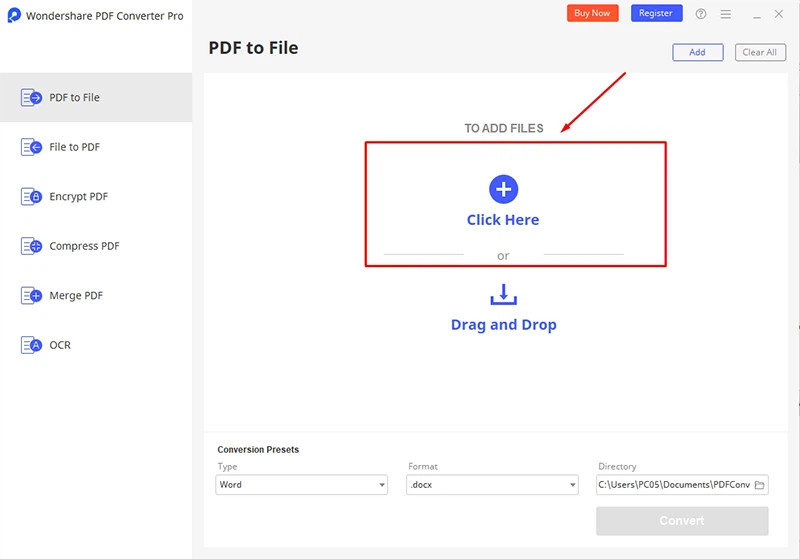Click the Conversion Presets label

point(258,449)
